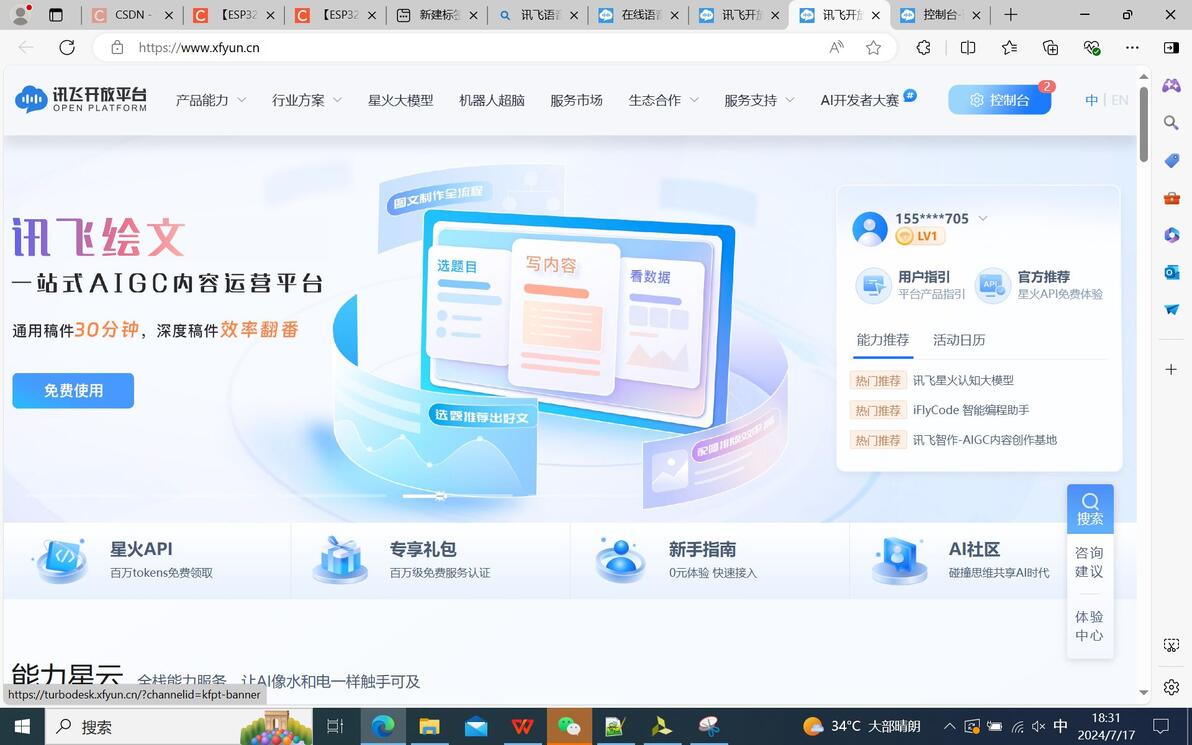Switch to the 活动日历 tab
The image size is (1192, 745).
click(959, 340)
